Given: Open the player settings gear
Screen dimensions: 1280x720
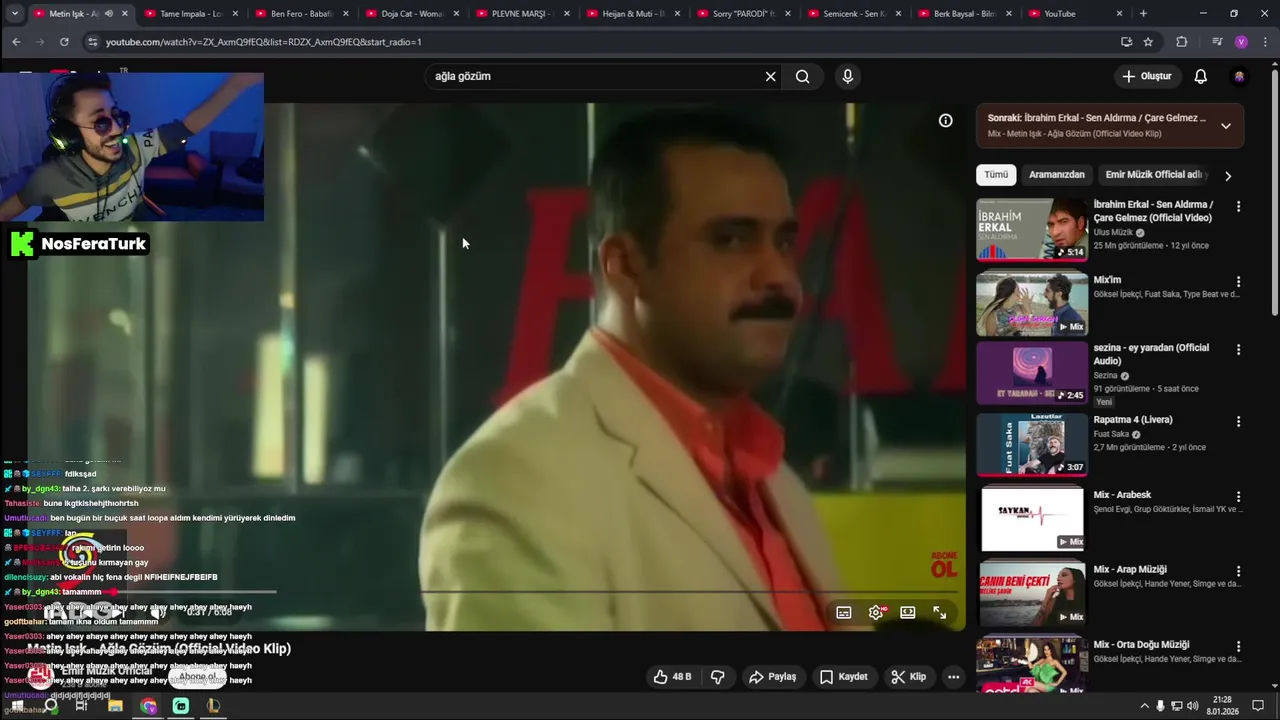Looking at the screenshot, I should tap(876, 612).
